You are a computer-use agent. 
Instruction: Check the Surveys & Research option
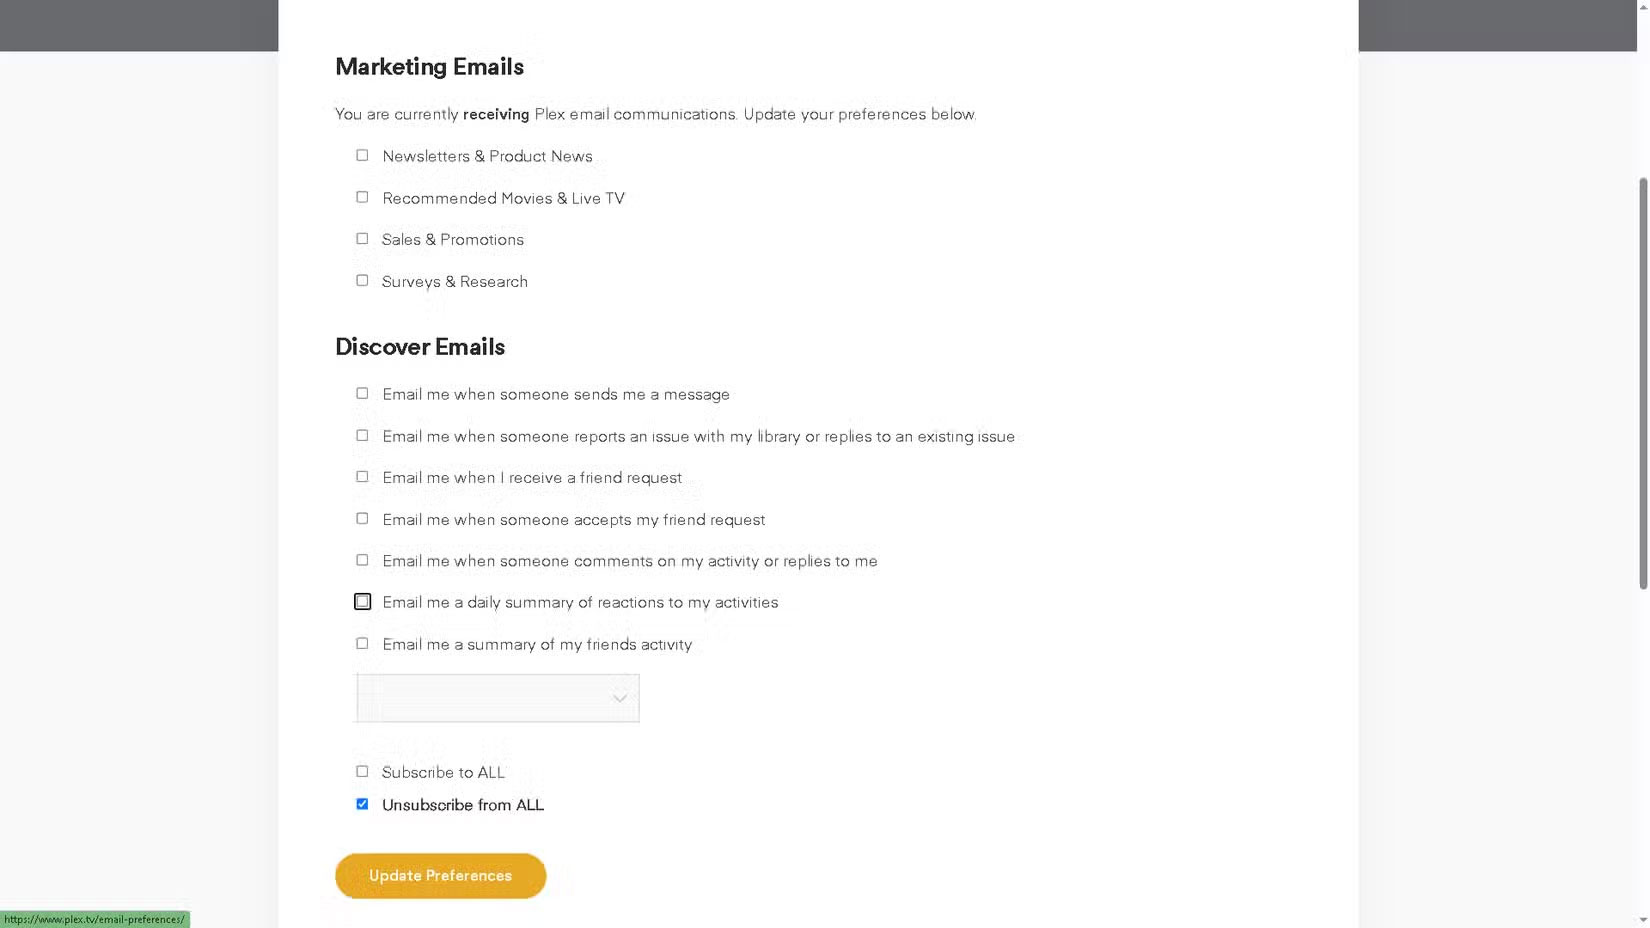pyautogui.click(x=362, y=280)
